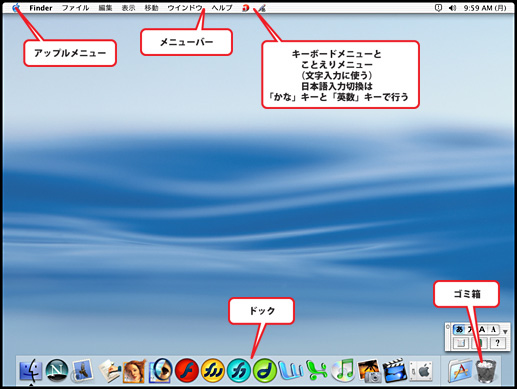Viewport: 517px width, 389px height.
Task: Launch iPhoto camera icon in Dock
Action: tap(369, 370)
